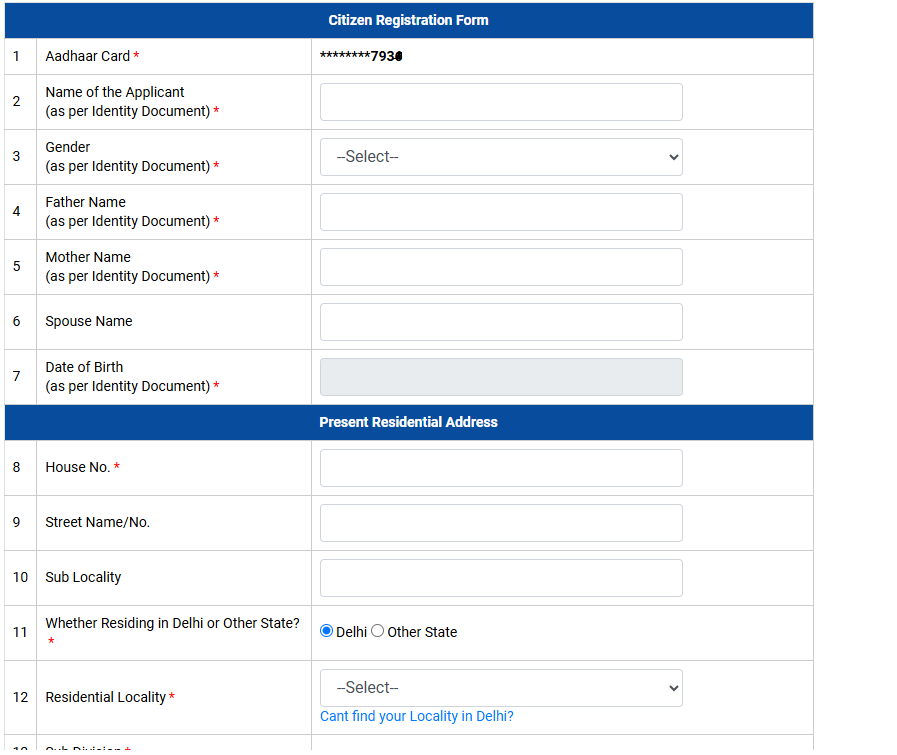The image size is (897, 755).
Task: Select the Delhi radio button
Action: click(325, 630)
